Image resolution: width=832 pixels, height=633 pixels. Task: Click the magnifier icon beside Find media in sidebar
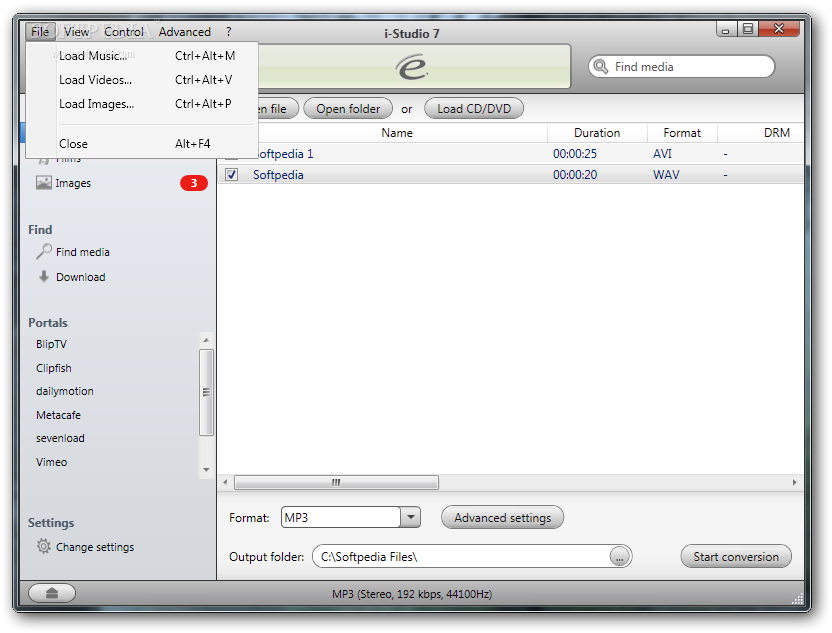pyautogui.click(x=44, y=252)
